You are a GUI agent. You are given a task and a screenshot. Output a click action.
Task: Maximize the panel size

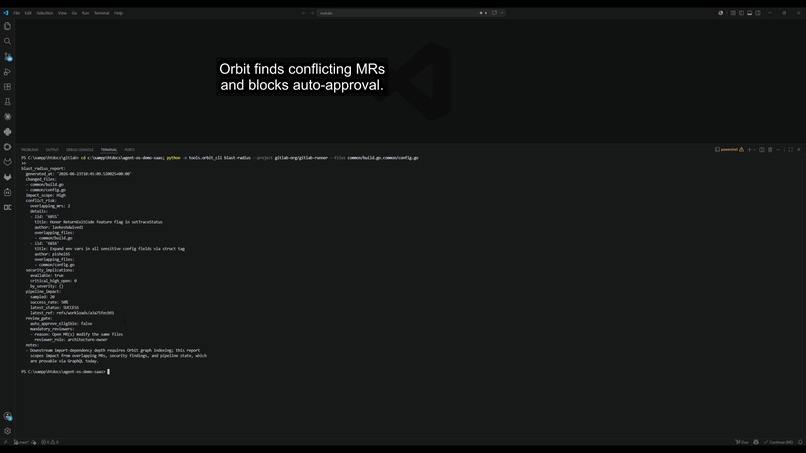coord(790,150)
